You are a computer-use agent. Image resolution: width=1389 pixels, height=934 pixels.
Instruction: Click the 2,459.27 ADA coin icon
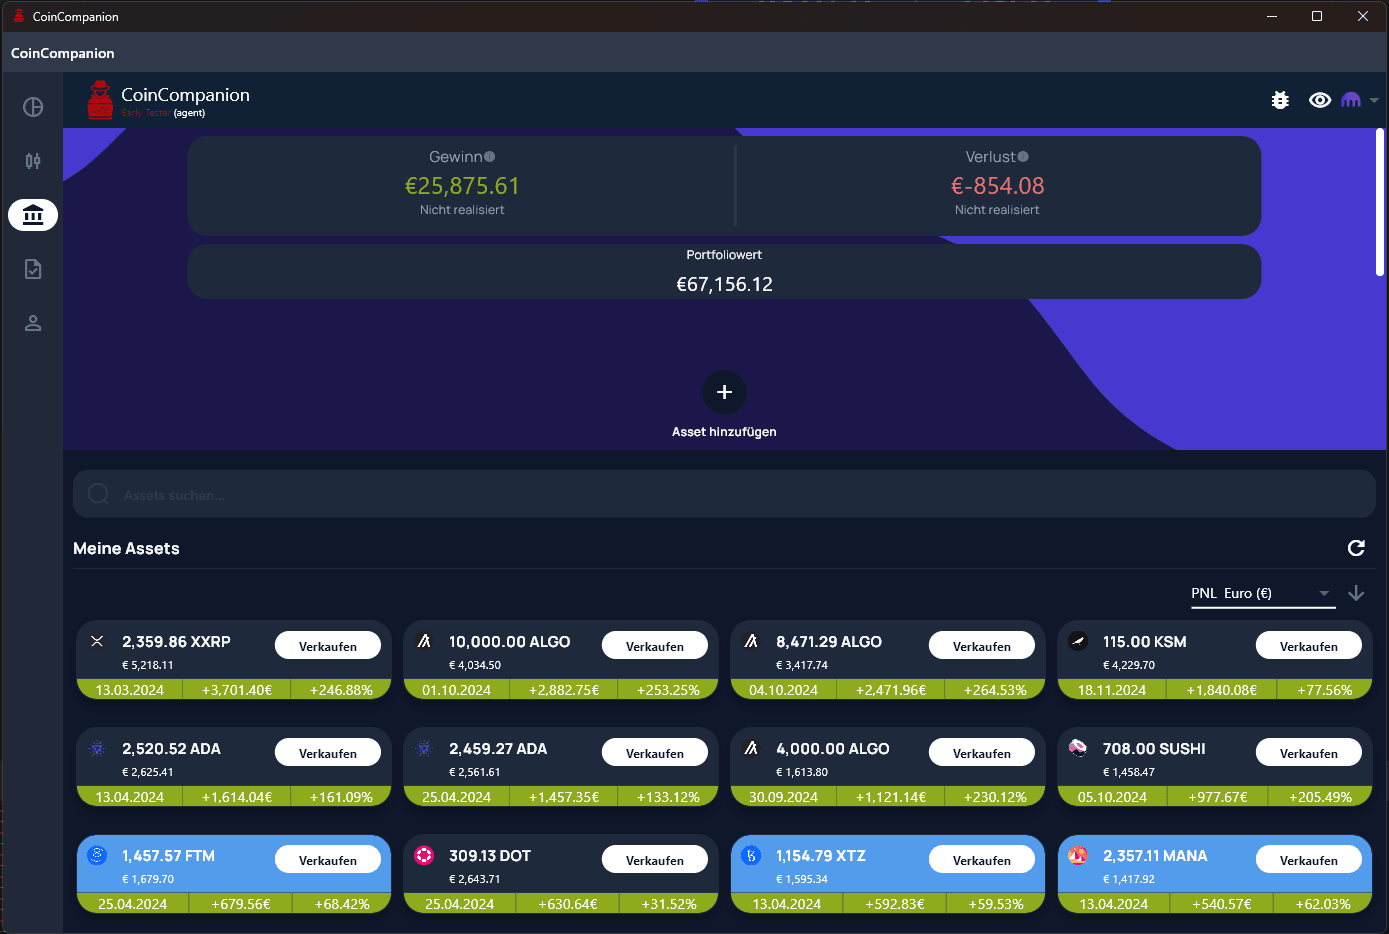pos(424,748)
